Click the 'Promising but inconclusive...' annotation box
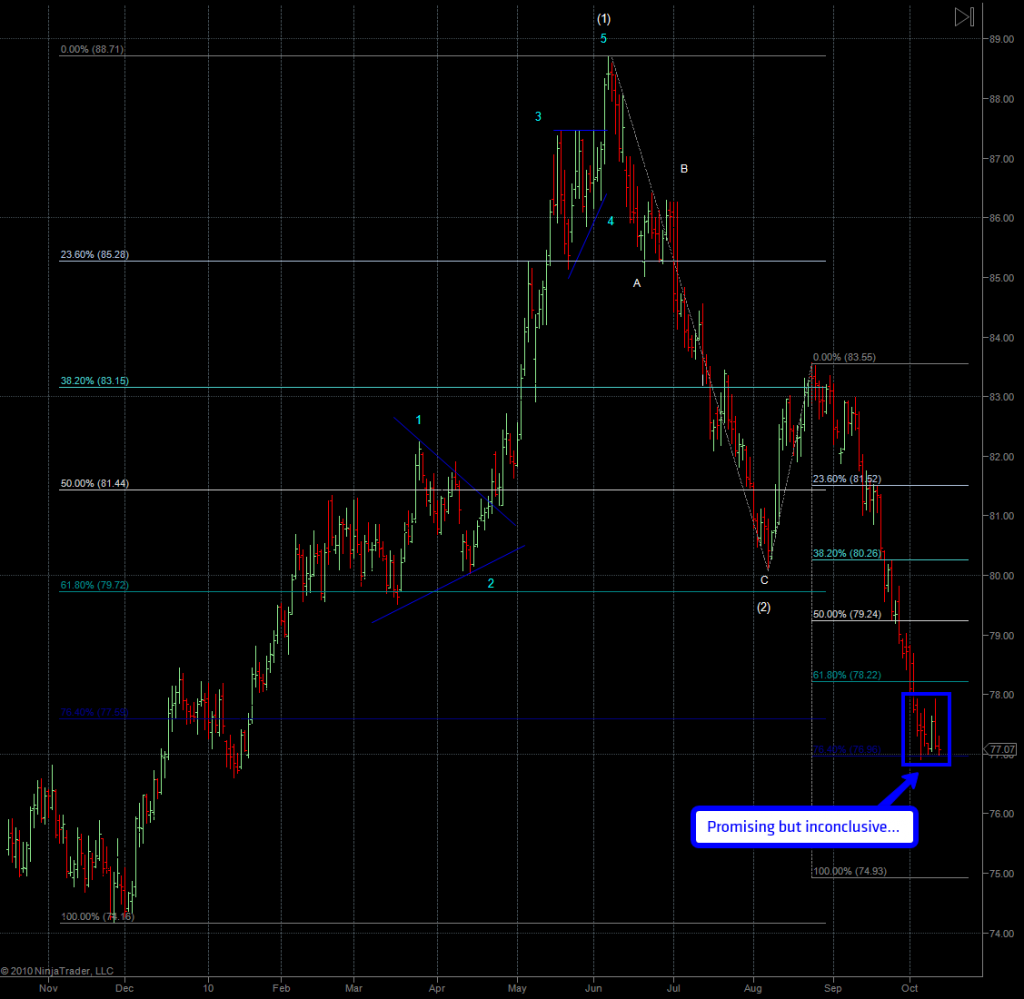The height and width of the screenshot is (999, 1024). [x=803, y=828]
